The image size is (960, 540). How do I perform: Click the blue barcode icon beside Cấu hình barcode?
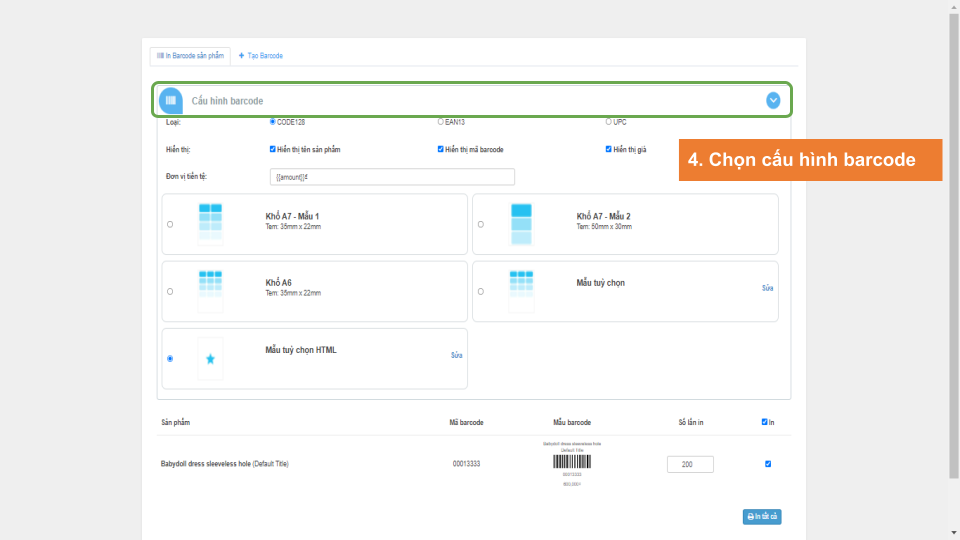(x=171, y=100)
